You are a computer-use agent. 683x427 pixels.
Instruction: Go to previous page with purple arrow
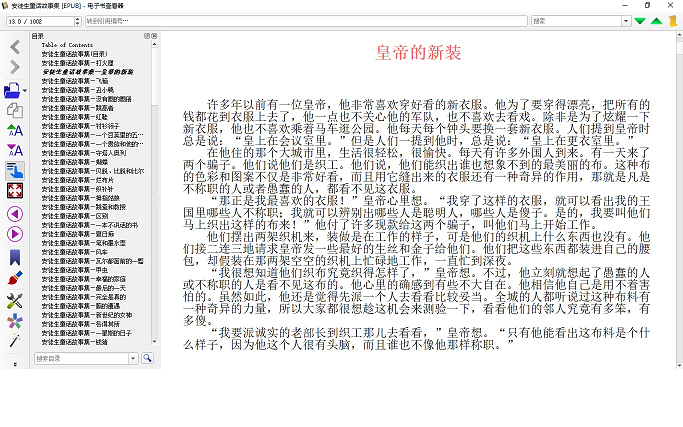[14, 213]
